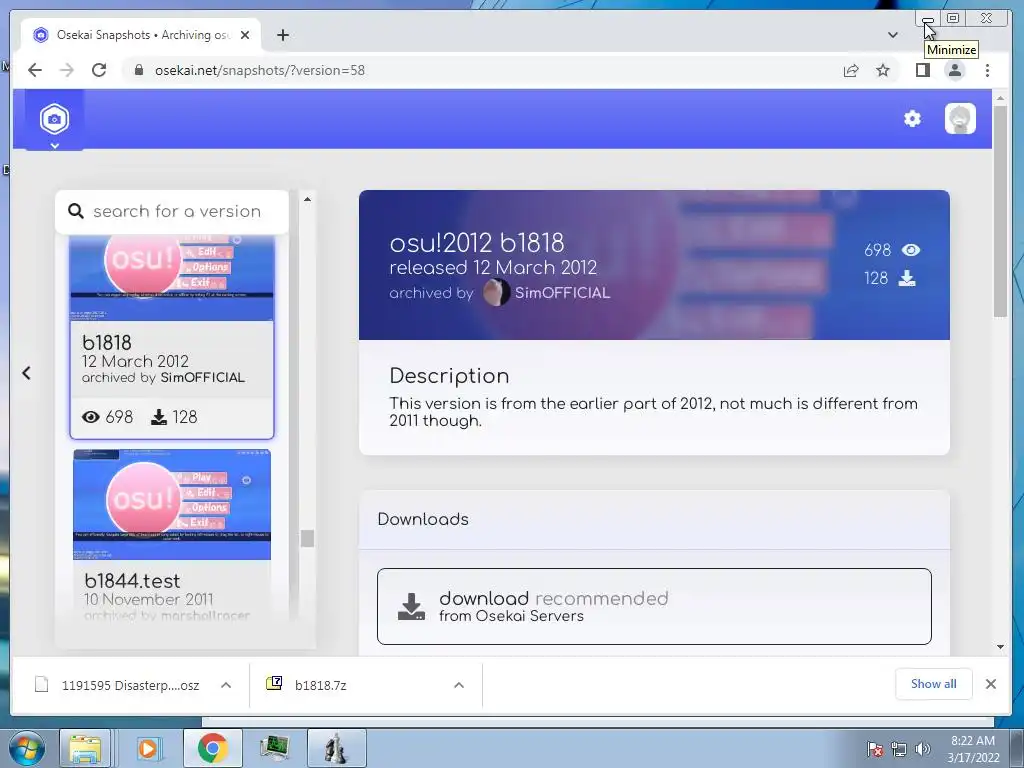Click the page scroll-down arrow

point(1000,647)
